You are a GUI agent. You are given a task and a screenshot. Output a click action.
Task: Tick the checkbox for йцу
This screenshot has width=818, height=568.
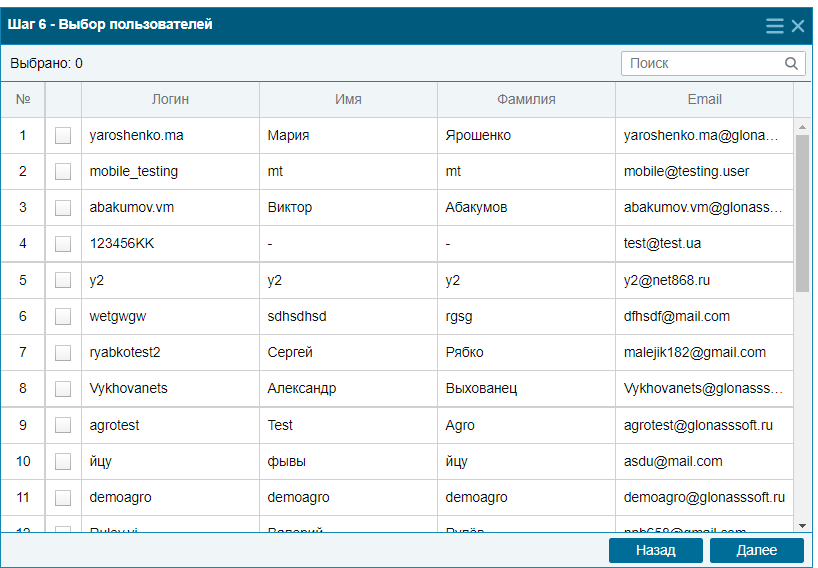coord(63,461)
